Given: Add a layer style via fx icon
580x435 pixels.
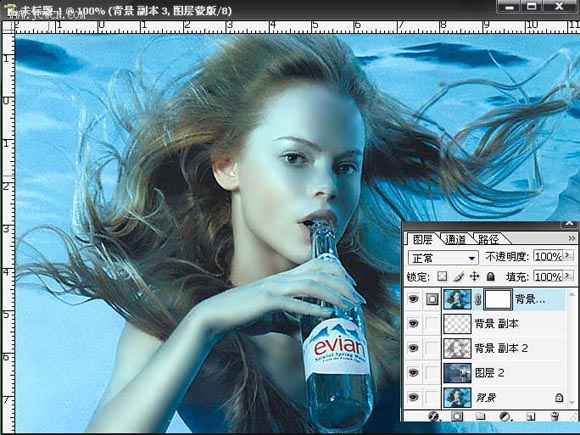Looking at the screenshot, I should [x=434, y=417].
